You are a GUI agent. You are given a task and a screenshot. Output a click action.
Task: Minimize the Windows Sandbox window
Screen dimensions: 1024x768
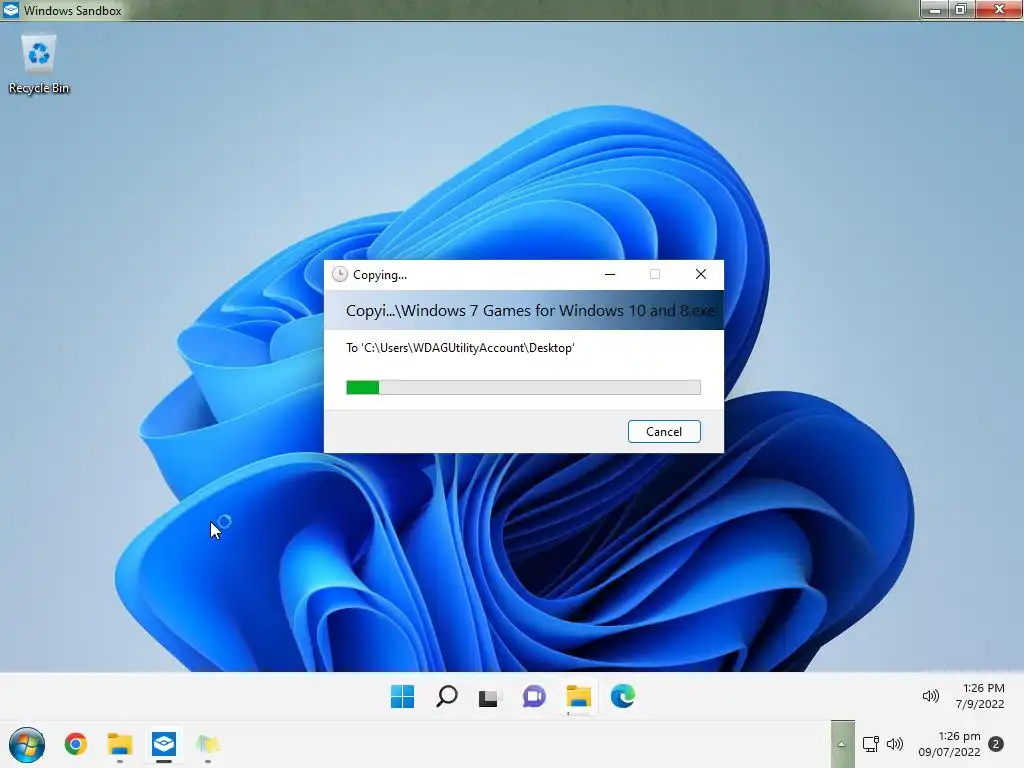click(x=935, y=9)
